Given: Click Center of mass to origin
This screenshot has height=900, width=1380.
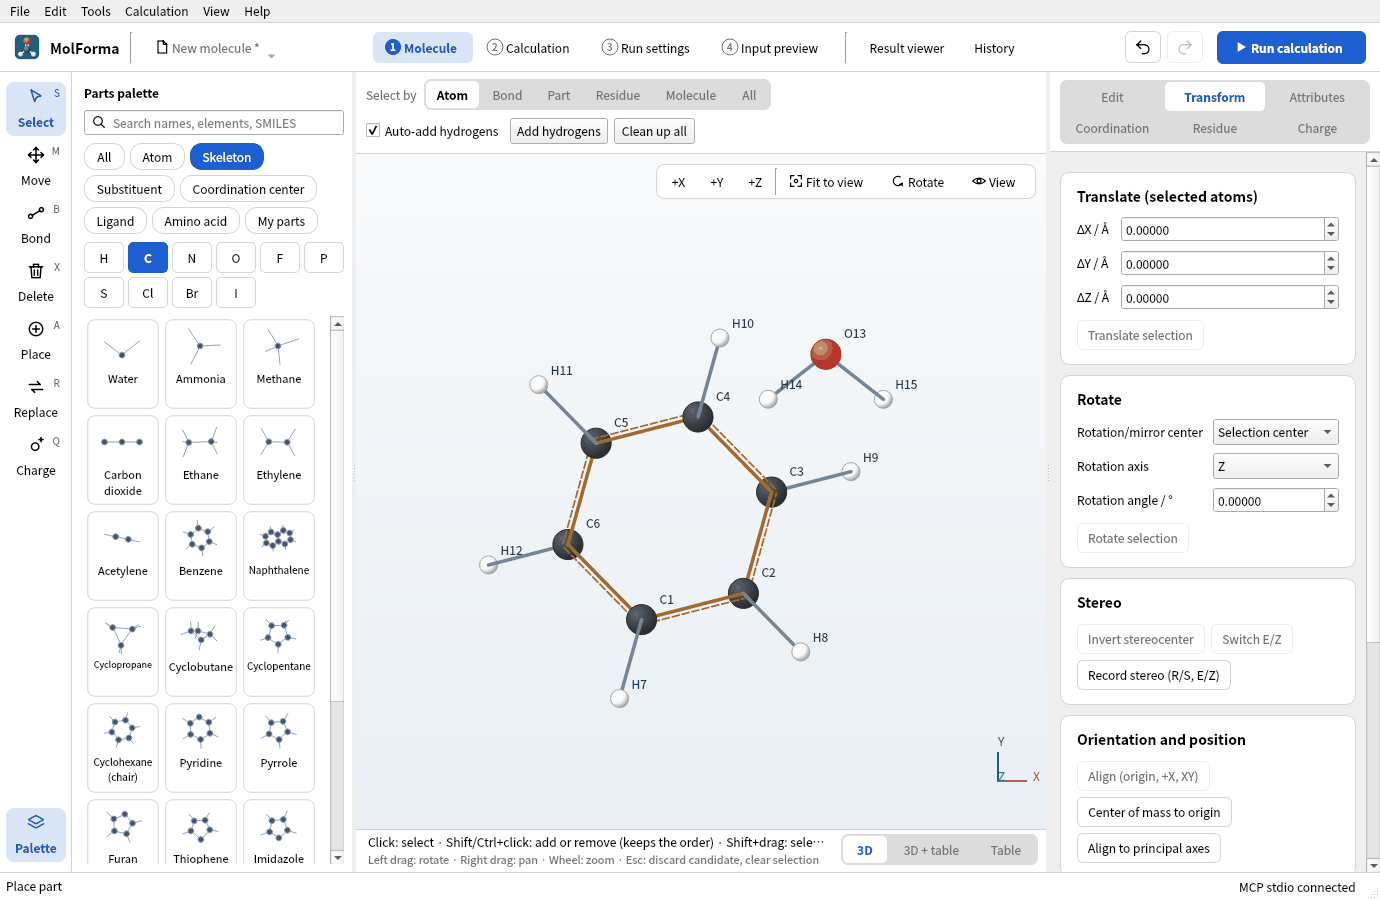Looking at the screenshot, I should pyautogui.click(x=1154, y=812).
